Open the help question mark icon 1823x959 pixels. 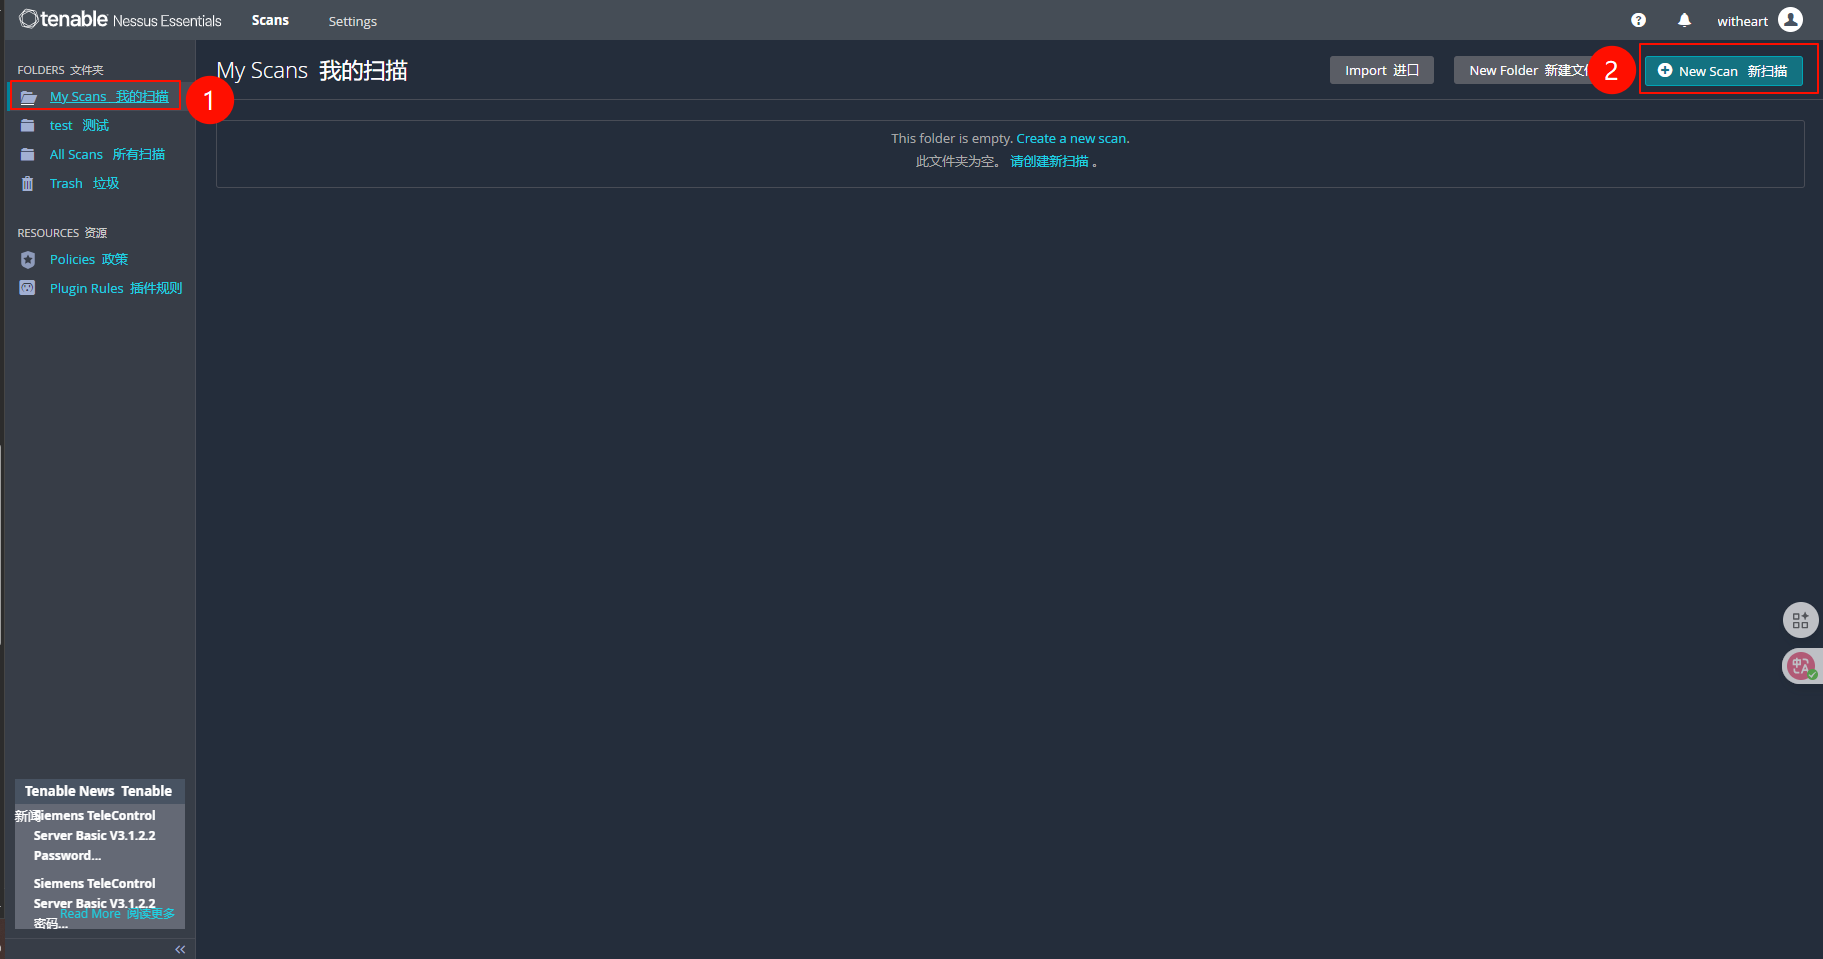1638,20
